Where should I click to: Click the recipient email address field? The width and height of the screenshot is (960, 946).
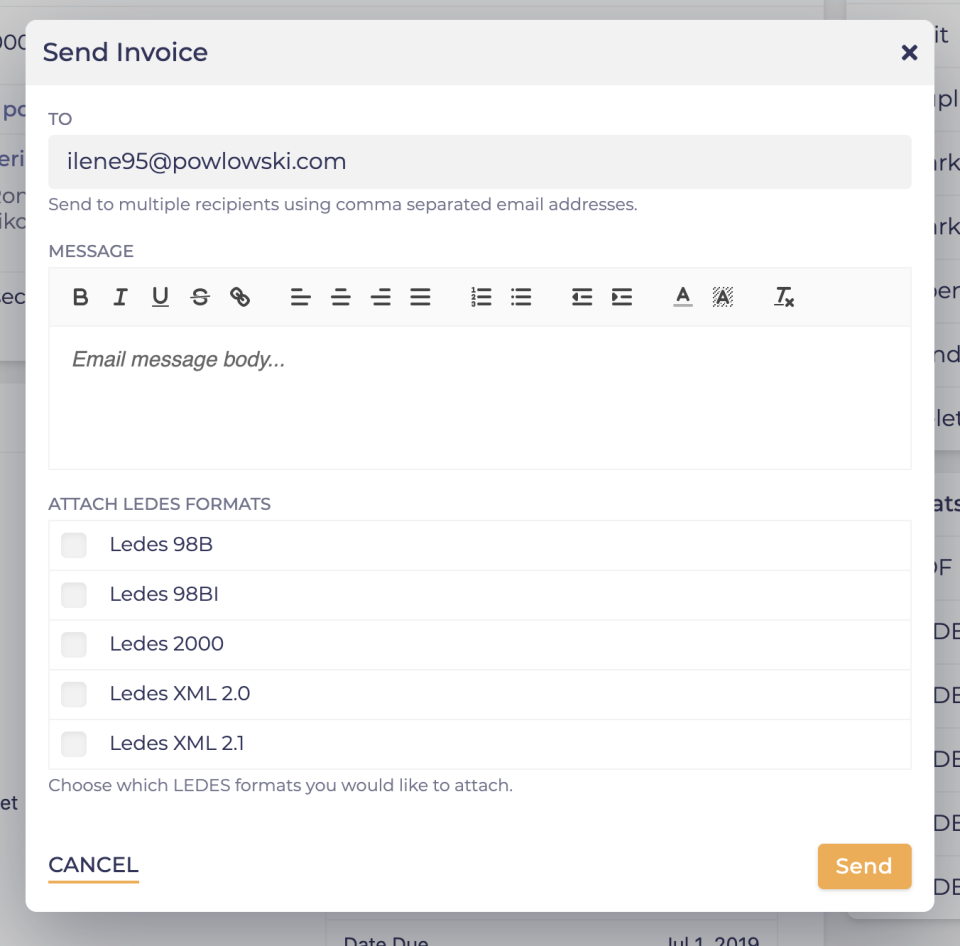pyautogui.click(x=480, y=161)
